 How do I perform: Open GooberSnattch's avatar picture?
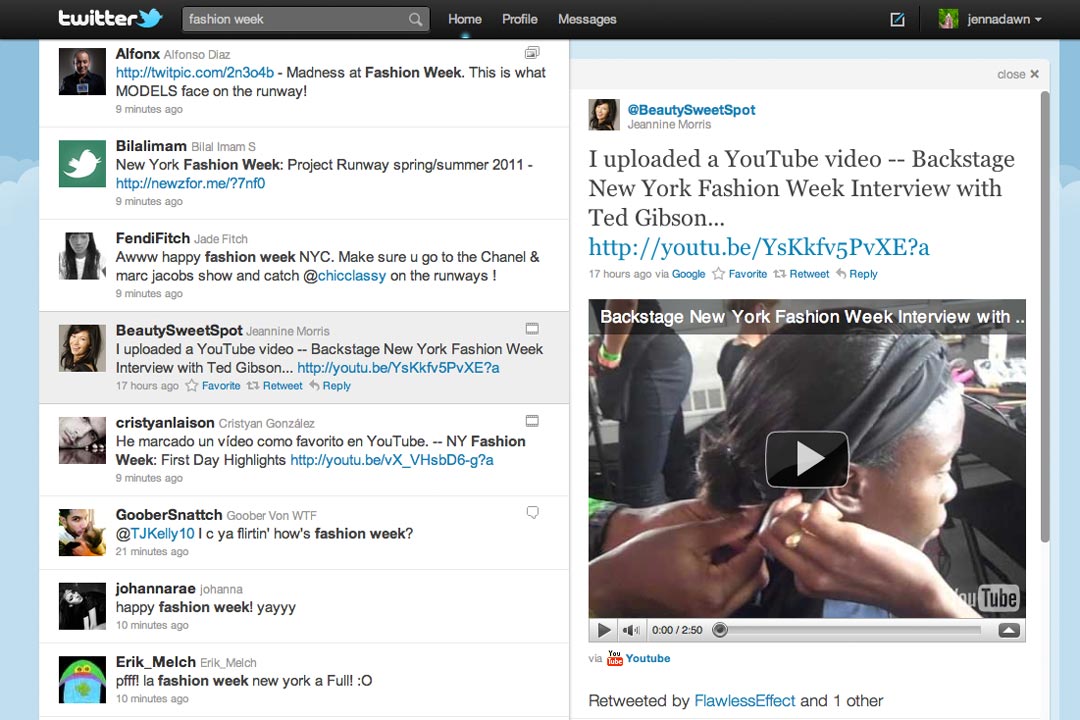click(x=82, y=533)
